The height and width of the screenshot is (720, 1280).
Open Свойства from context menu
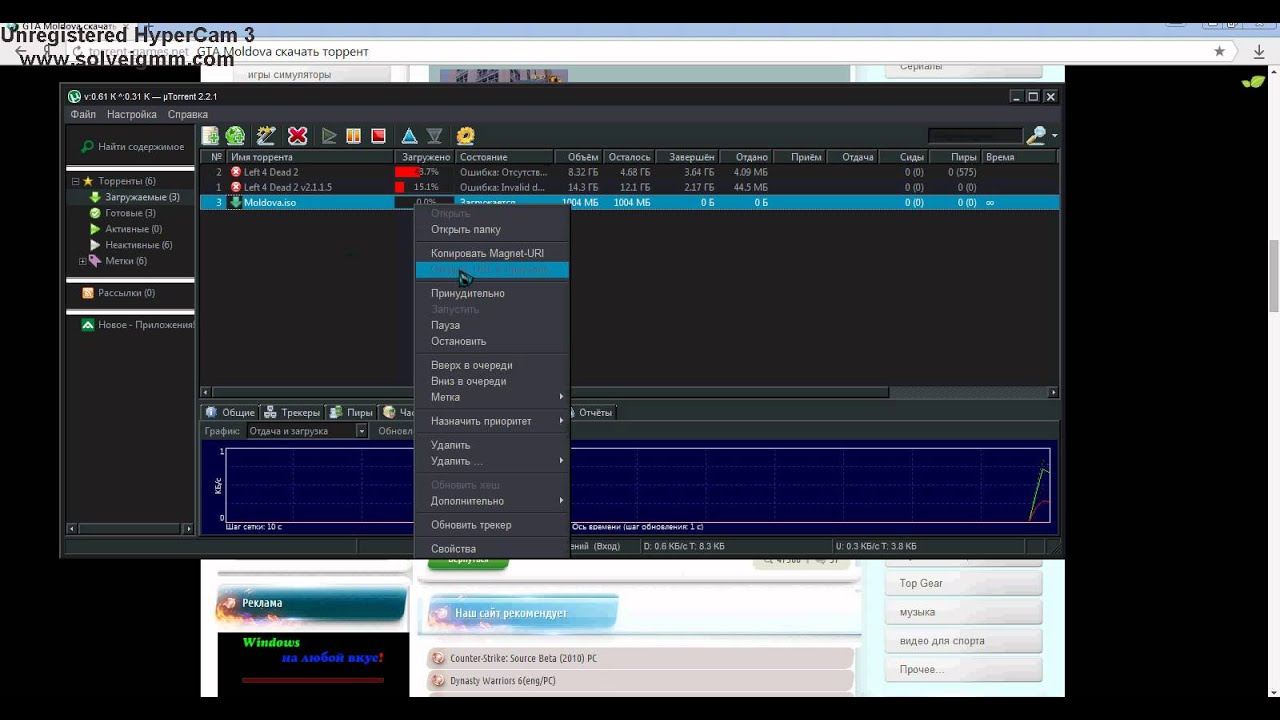click(492, 549)
